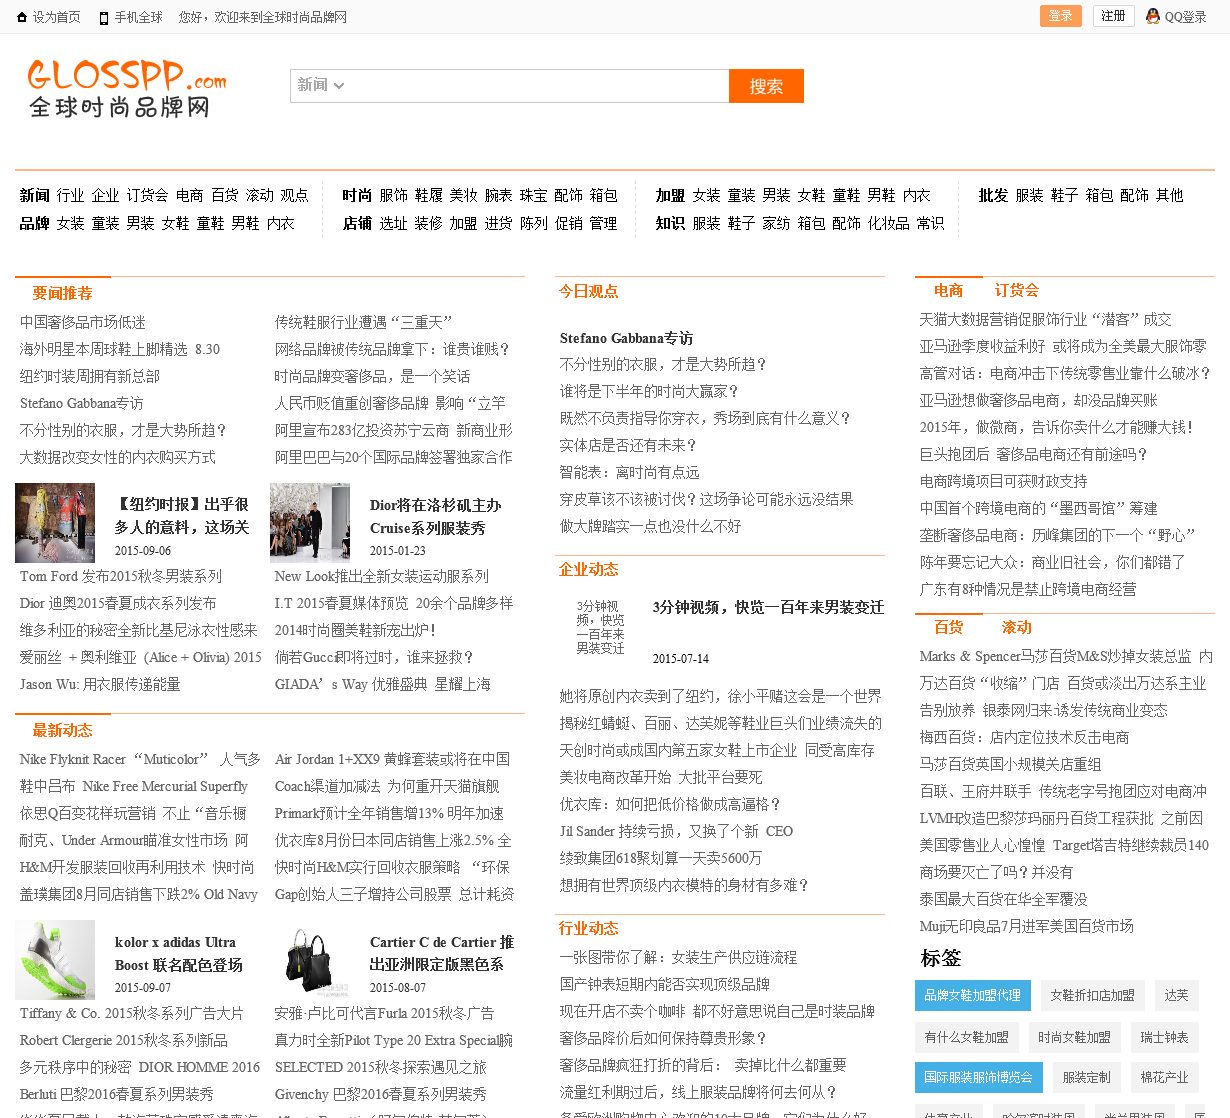Select the 电商 tab in right column
The width and height of the screenshot is (1230, 1118).
click(948, 290)
